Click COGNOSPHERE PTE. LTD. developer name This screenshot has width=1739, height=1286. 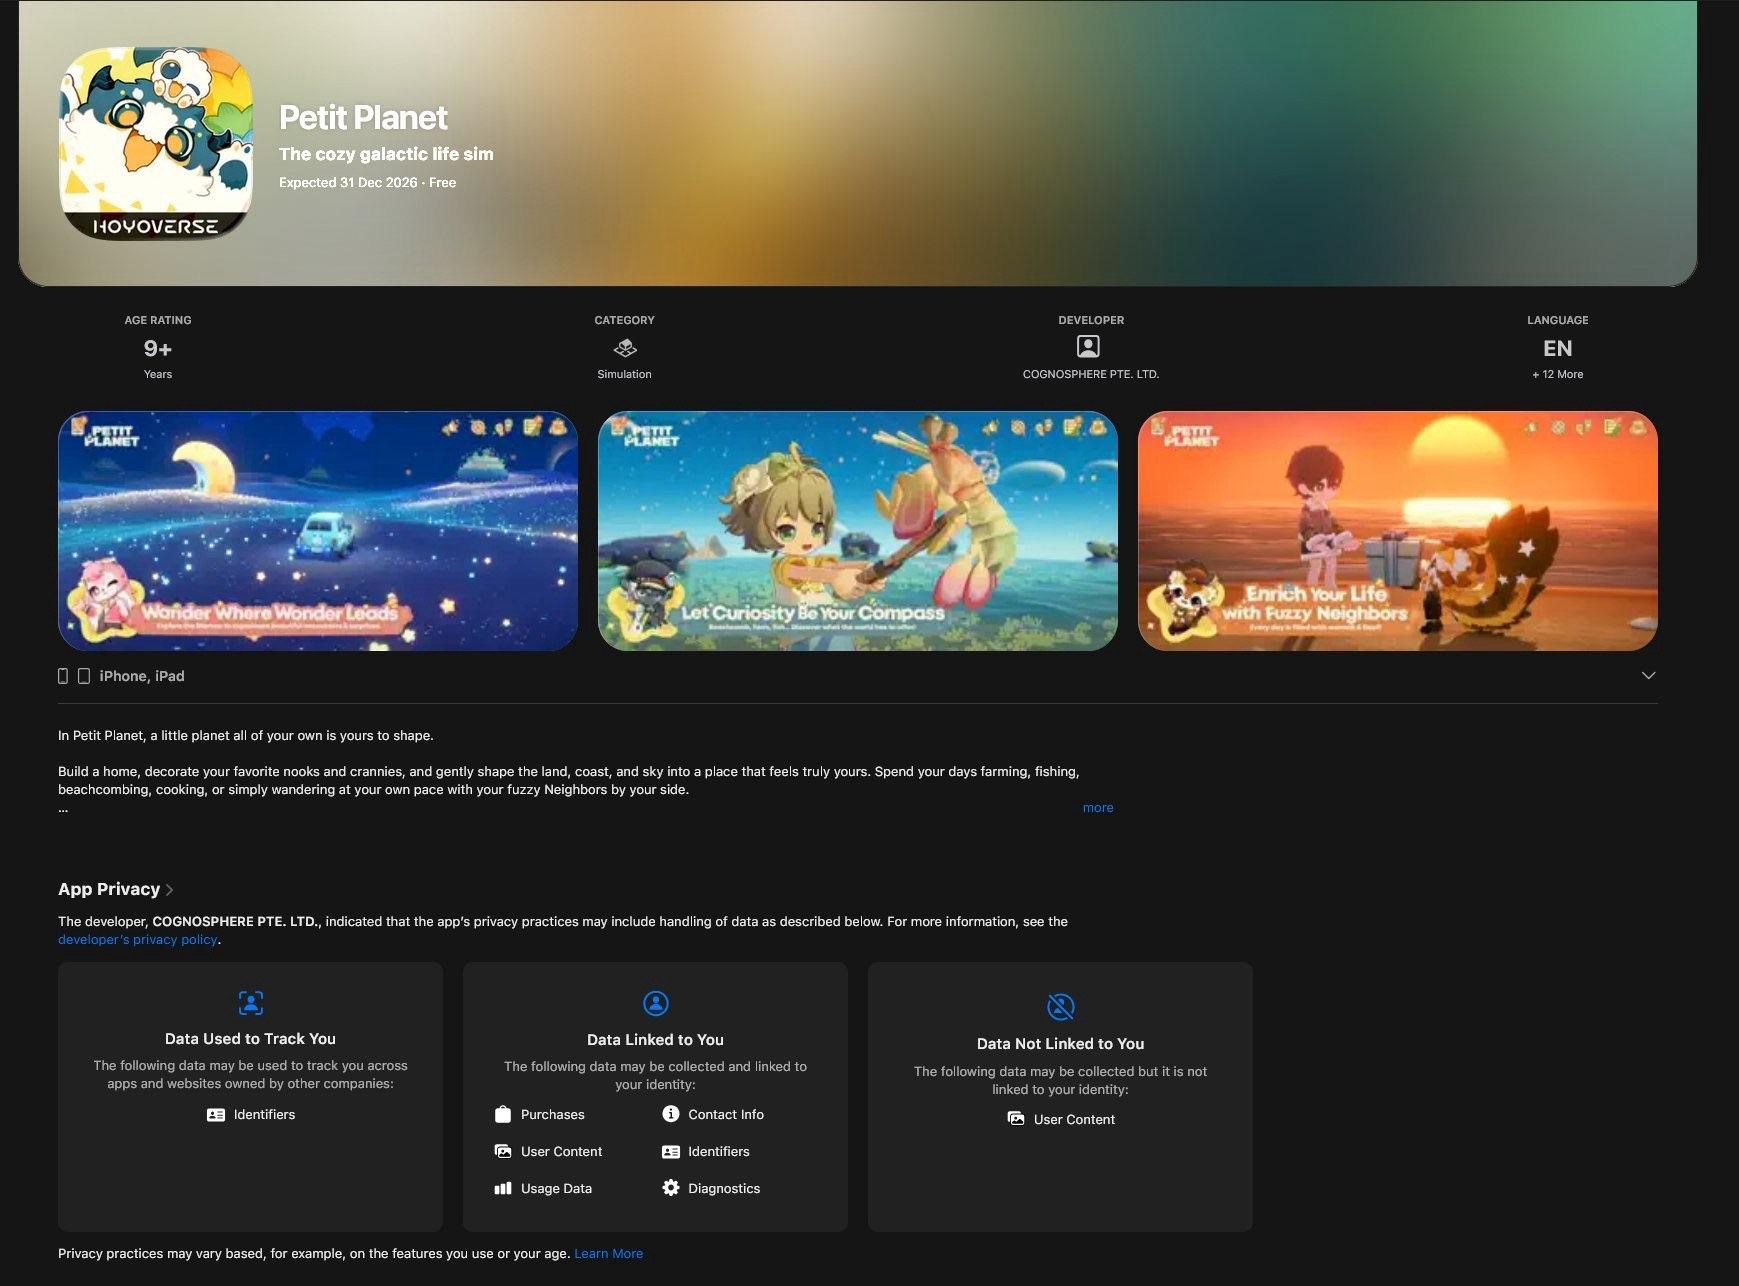(1091, 374)
